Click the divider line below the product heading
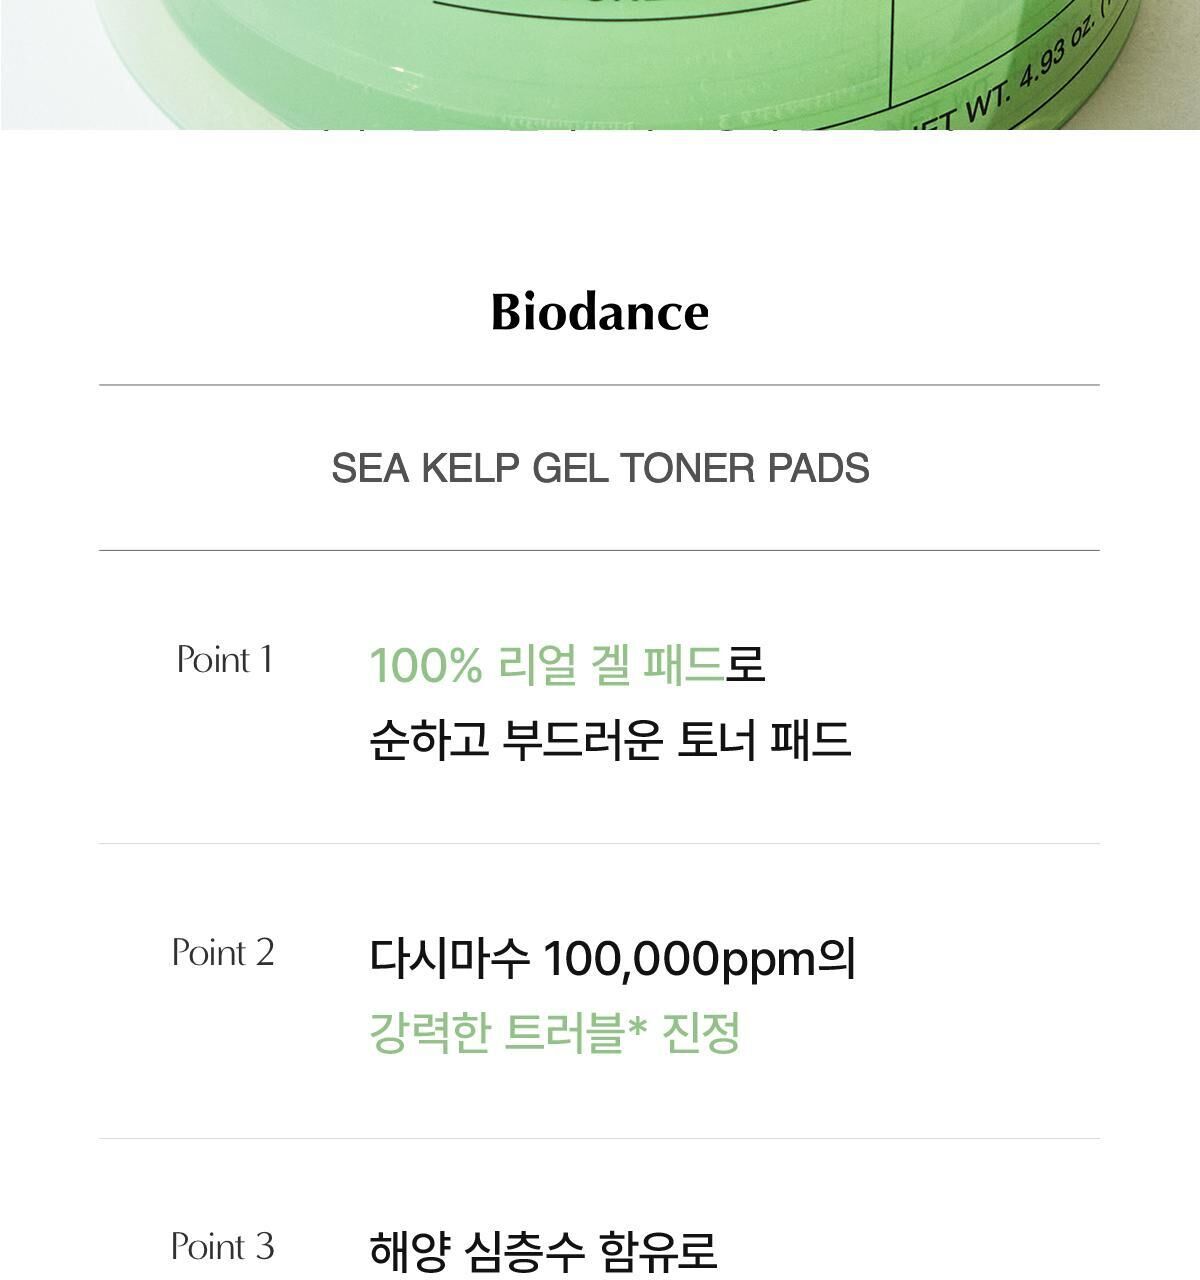 coord(599,550)
